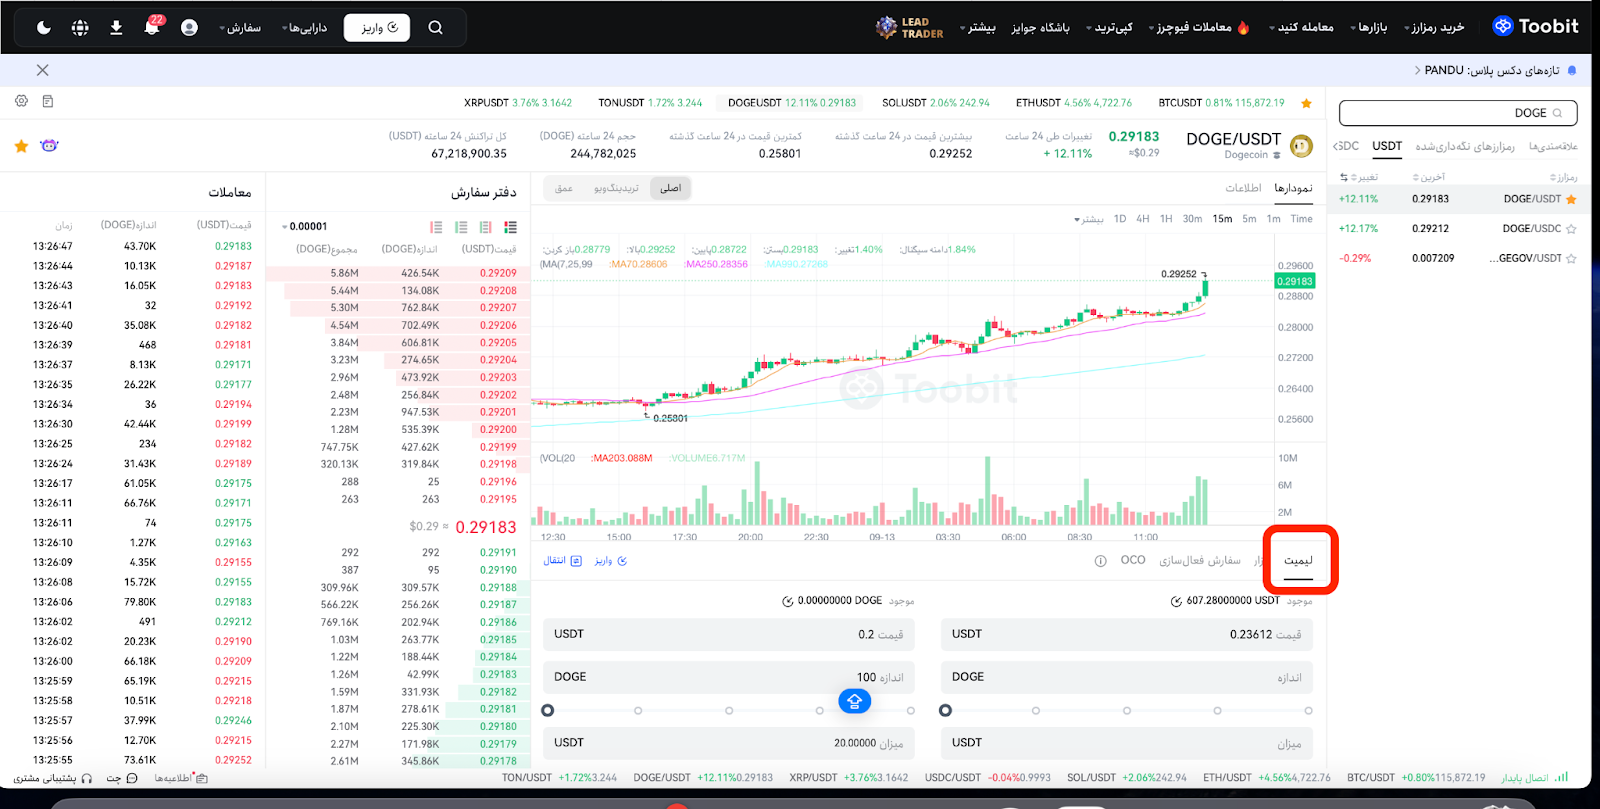
Task: Select the 1H chart timeframe
Action: (x=1166, y=219)
